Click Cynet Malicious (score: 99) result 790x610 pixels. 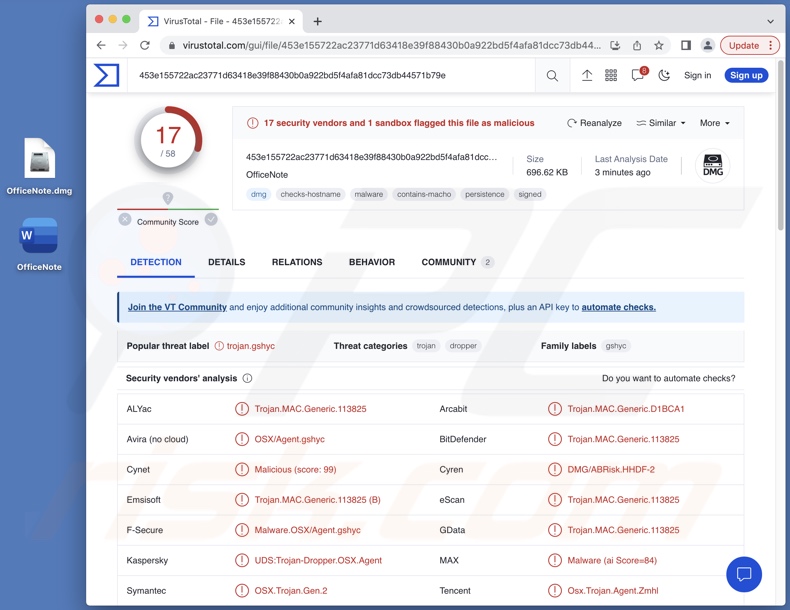tap(295, 469)
